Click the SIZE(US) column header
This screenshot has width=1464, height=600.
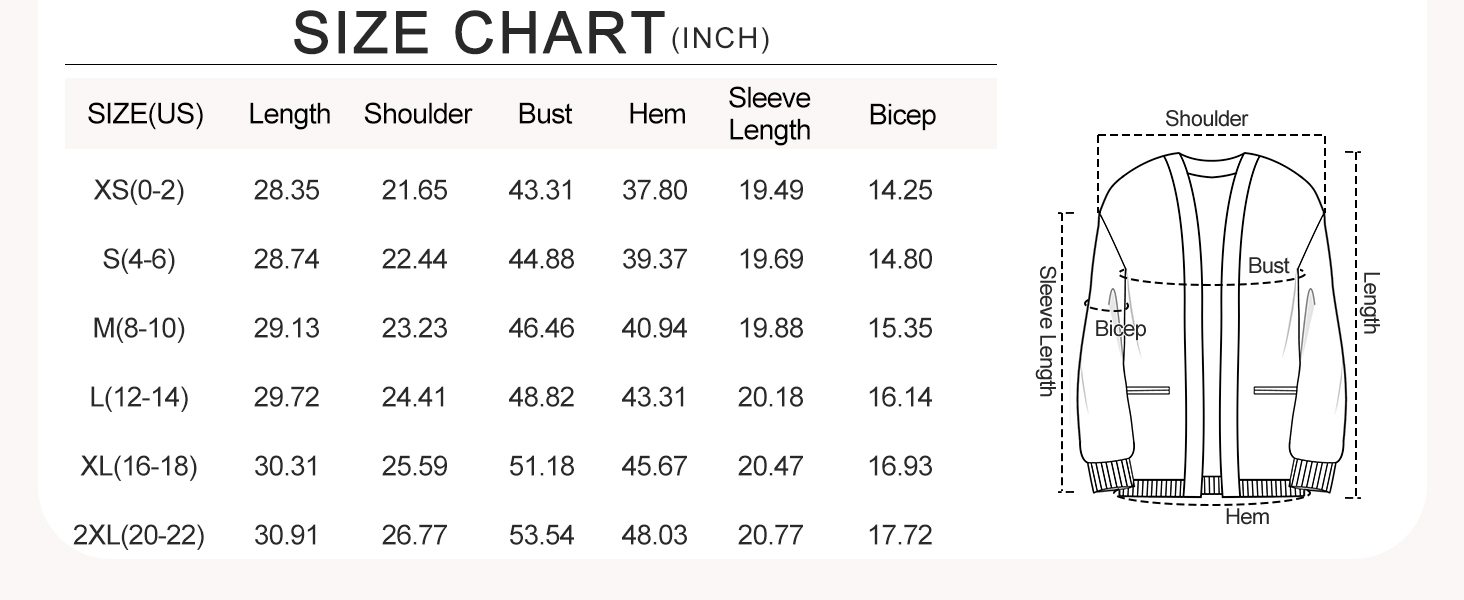[145, 115]
